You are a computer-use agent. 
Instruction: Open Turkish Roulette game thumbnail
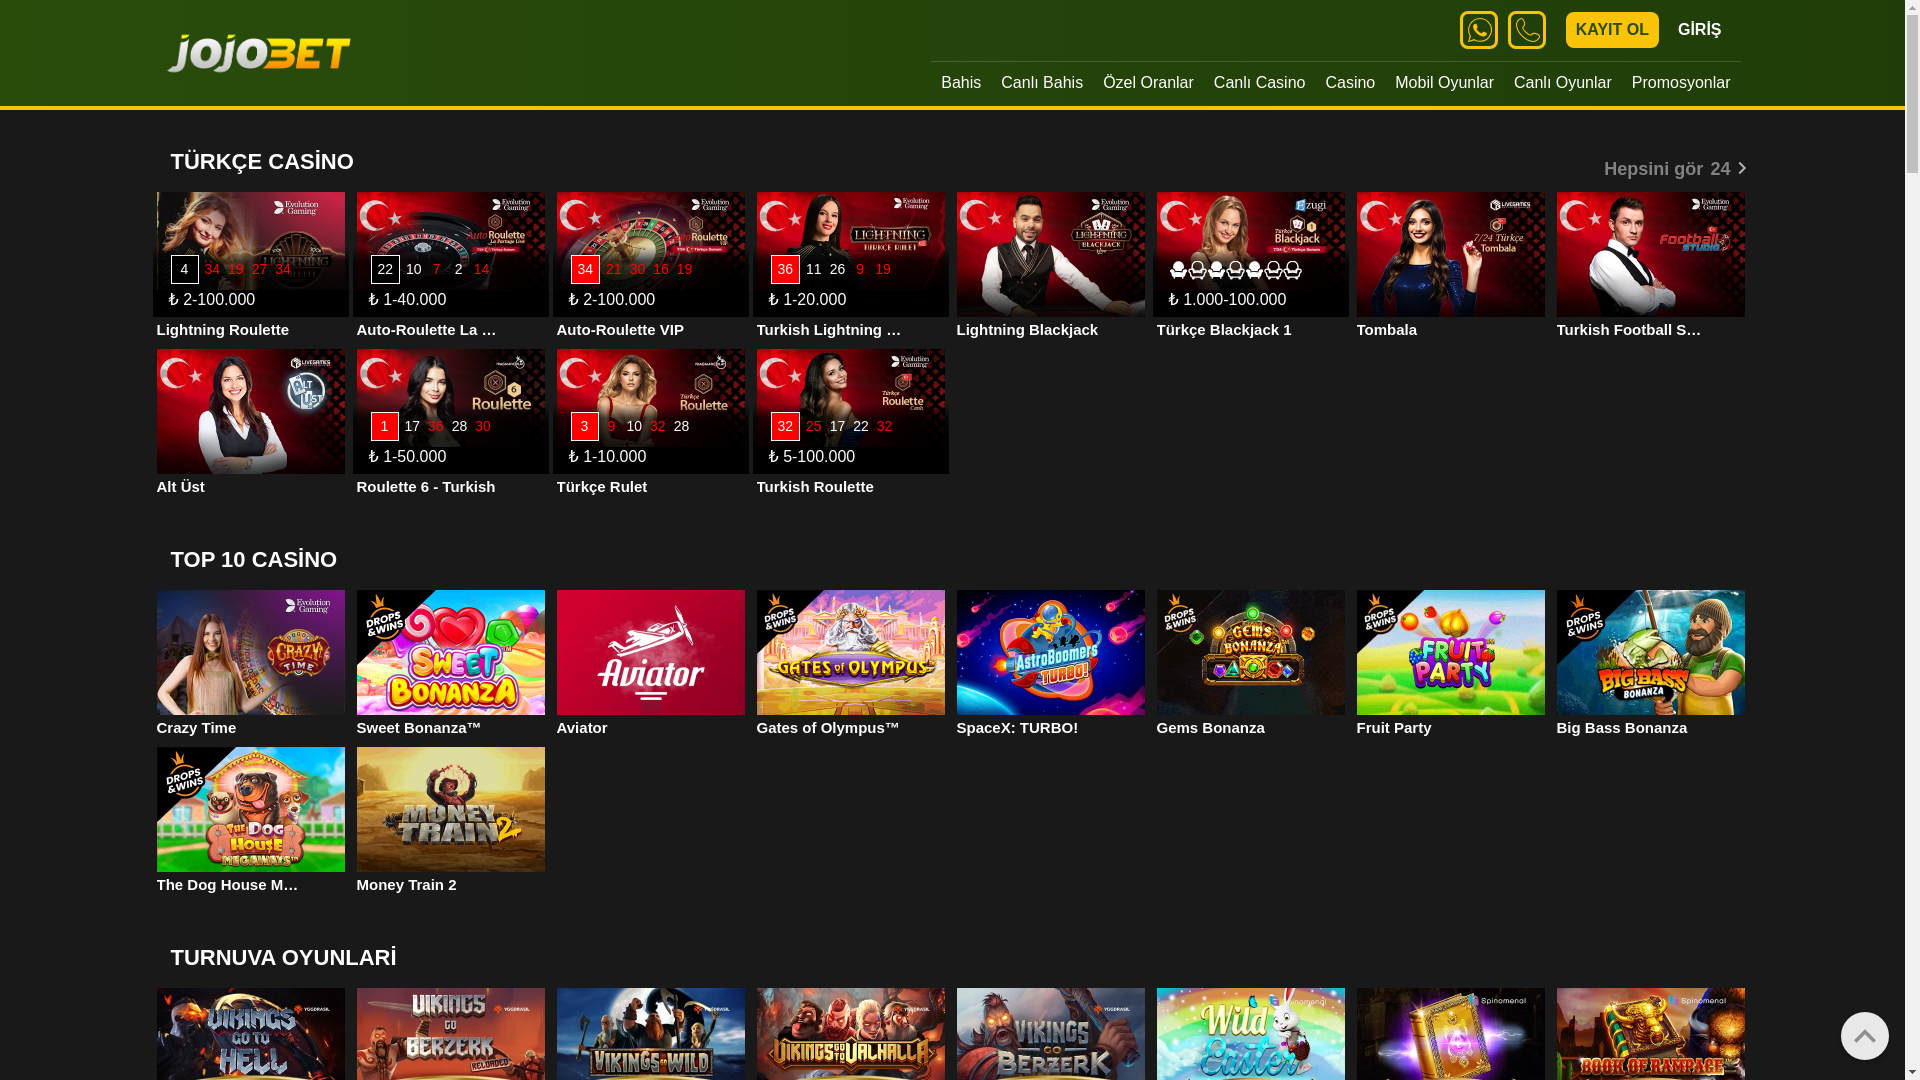pyautogui.click(x=850, y=411)
